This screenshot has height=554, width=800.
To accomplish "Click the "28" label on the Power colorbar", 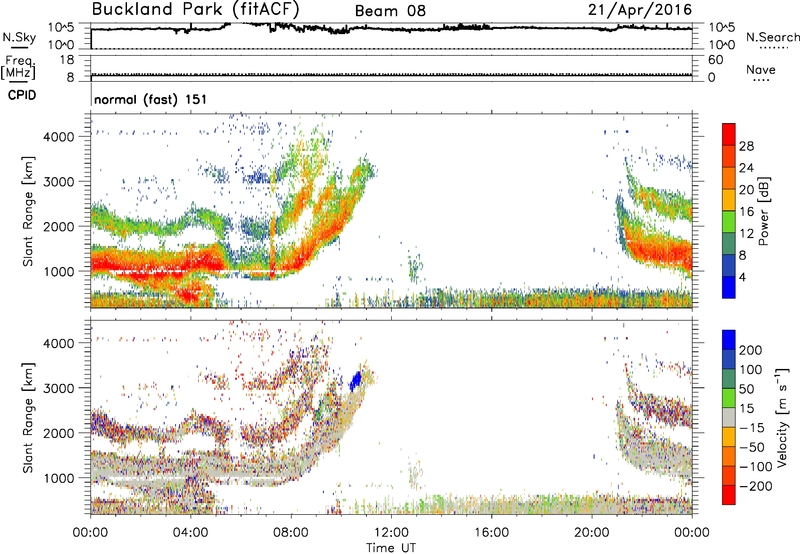I will coord(746,146).
